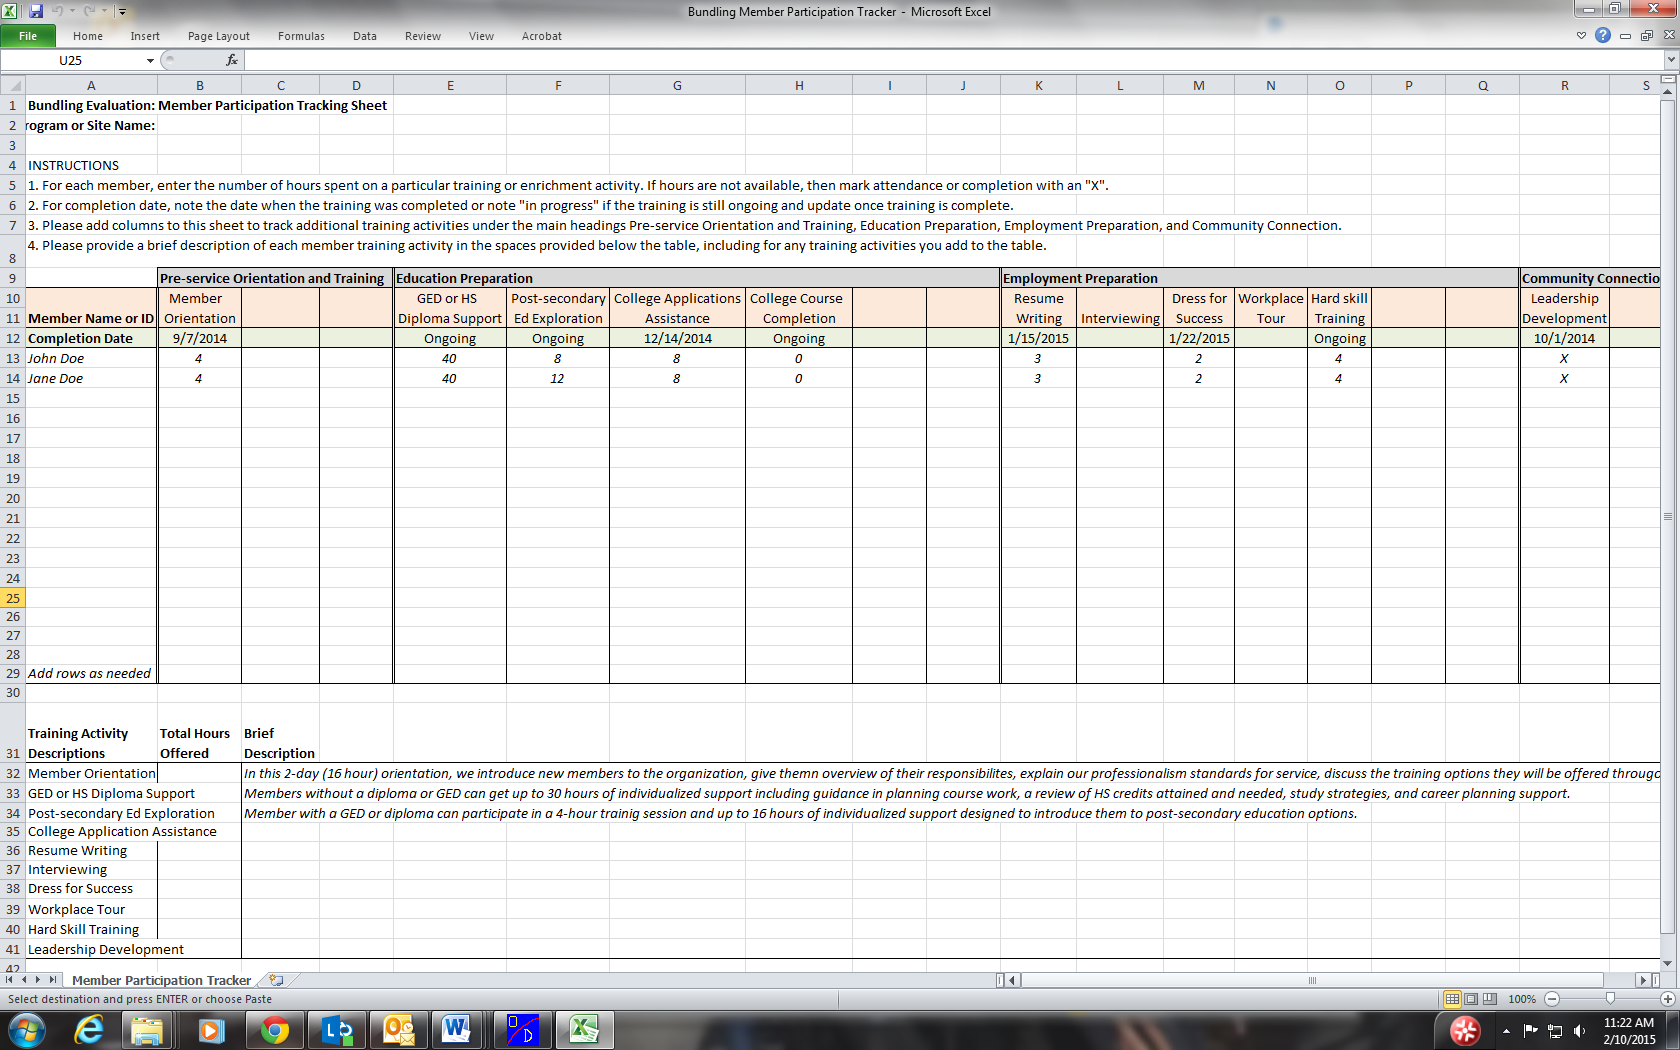Open the Name Box dropdown
The image size is (1680, 1050).
click(x=150, y=60)
